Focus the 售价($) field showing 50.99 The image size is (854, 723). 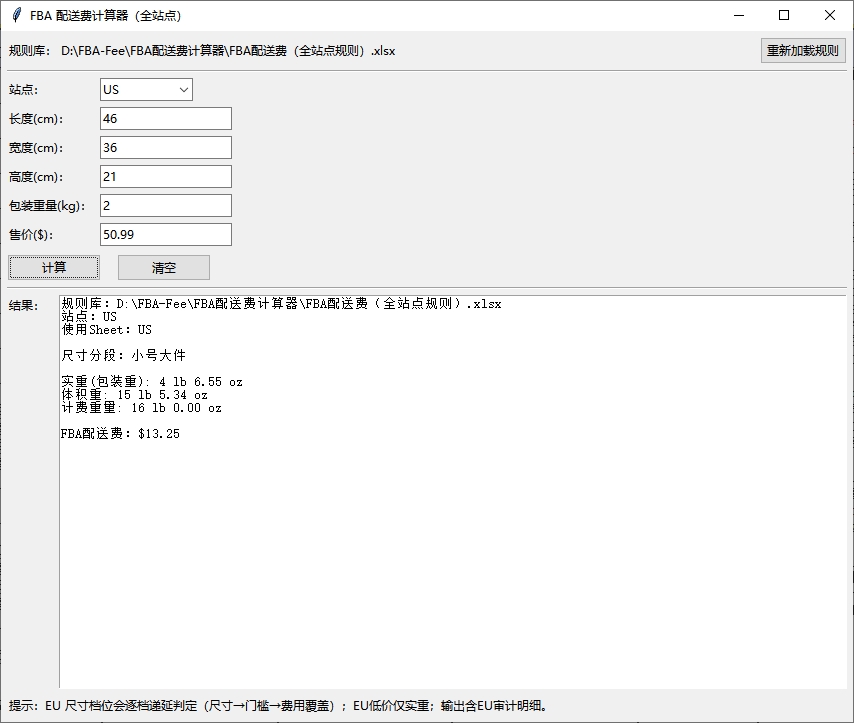166,235
